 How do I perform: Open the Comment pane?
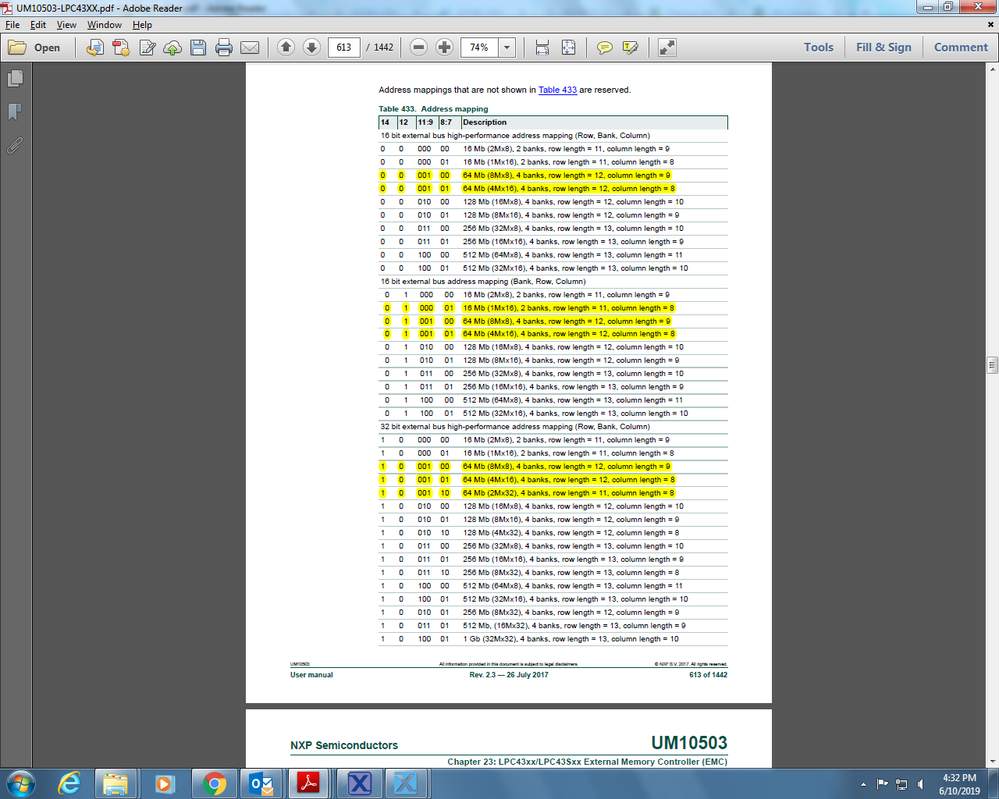coord(961,47)
